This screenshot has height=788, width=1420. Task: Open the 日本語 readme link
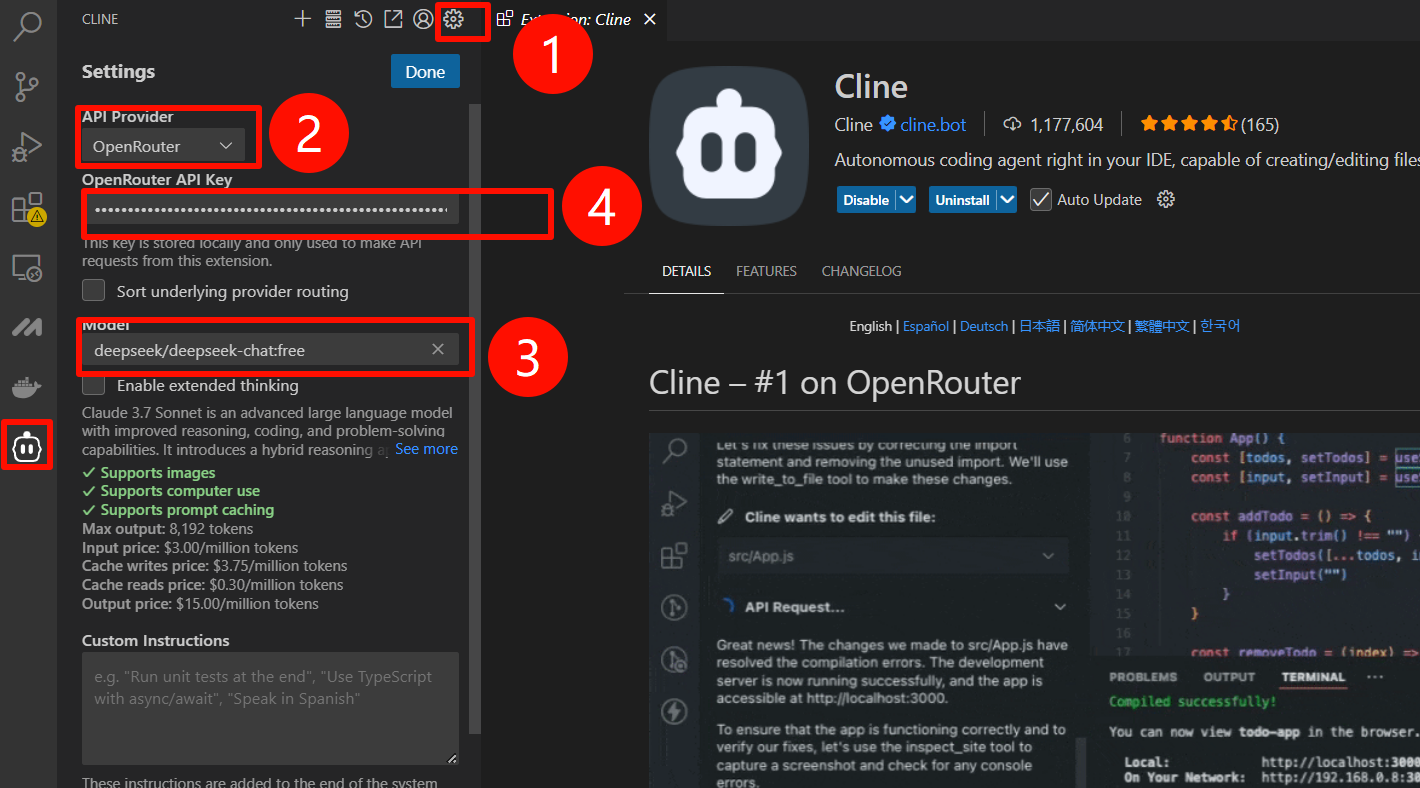tap(1039, 326)
